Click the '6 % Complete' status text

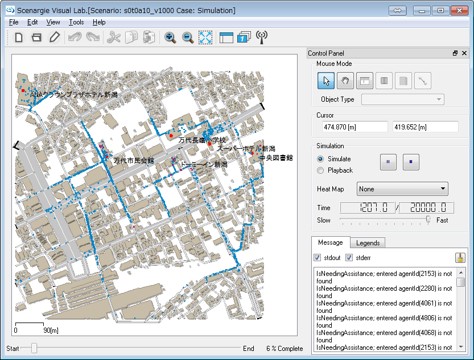click(285, 349)
